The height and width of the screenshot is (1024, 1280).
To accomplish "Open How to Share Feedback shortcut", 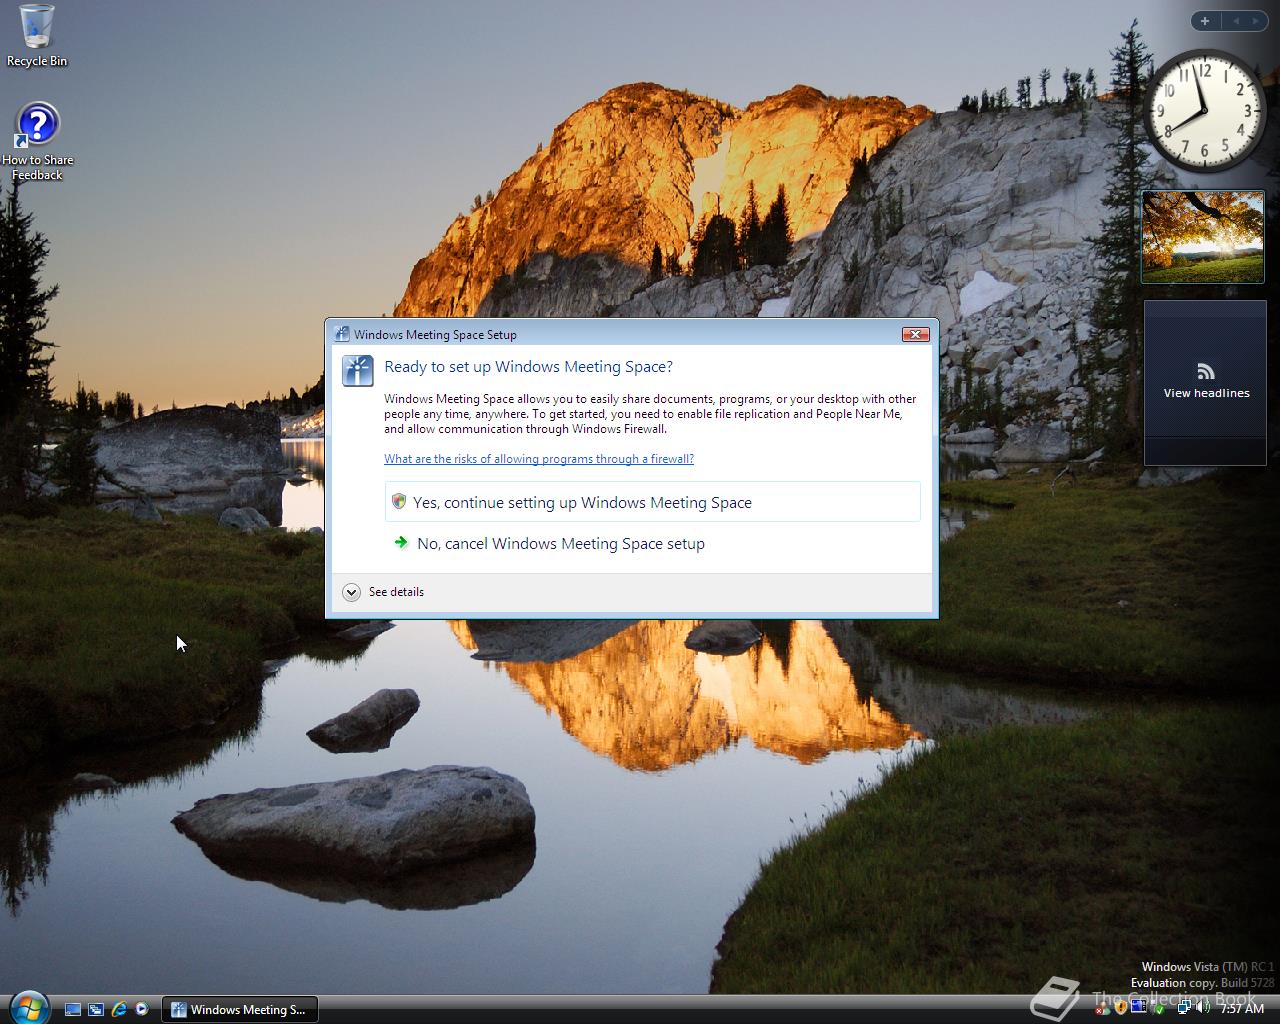I will point(37,142).
